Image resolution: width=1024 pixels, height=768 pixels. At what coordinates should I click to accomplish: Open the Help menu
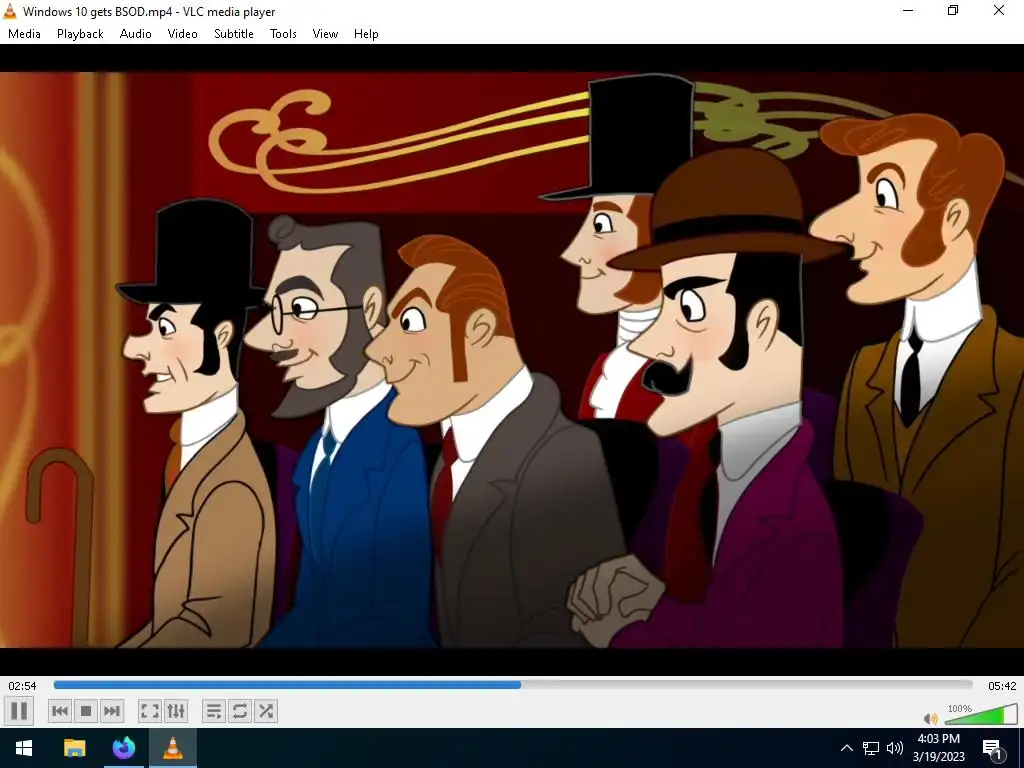(x=366, y=34)
